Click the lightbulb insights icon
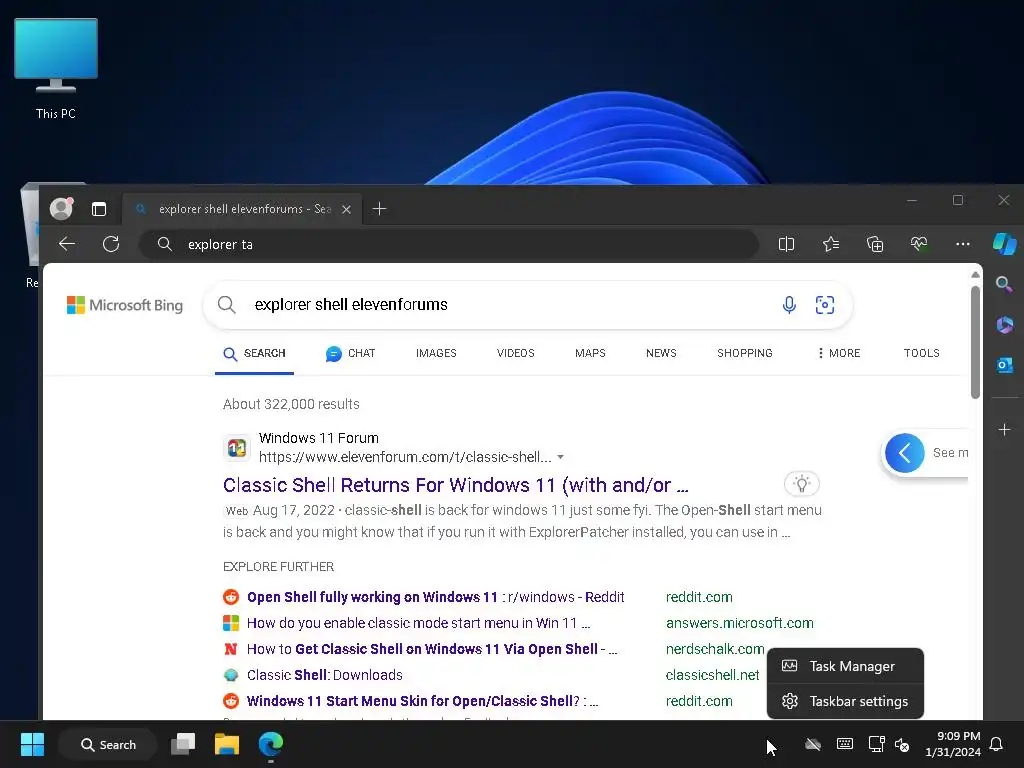1024x768 pixels. point(801,484)
